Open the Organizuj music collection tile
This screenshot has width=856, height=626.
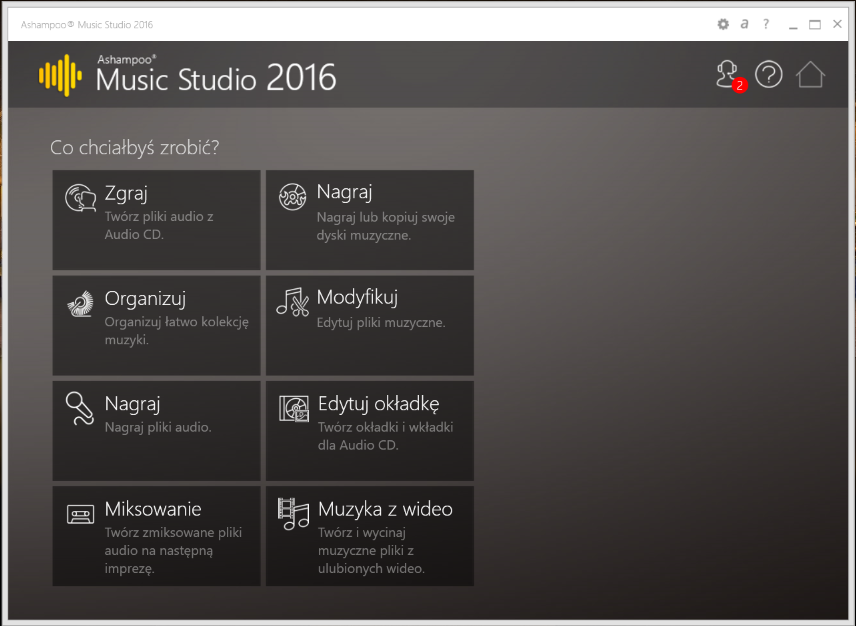156,325
